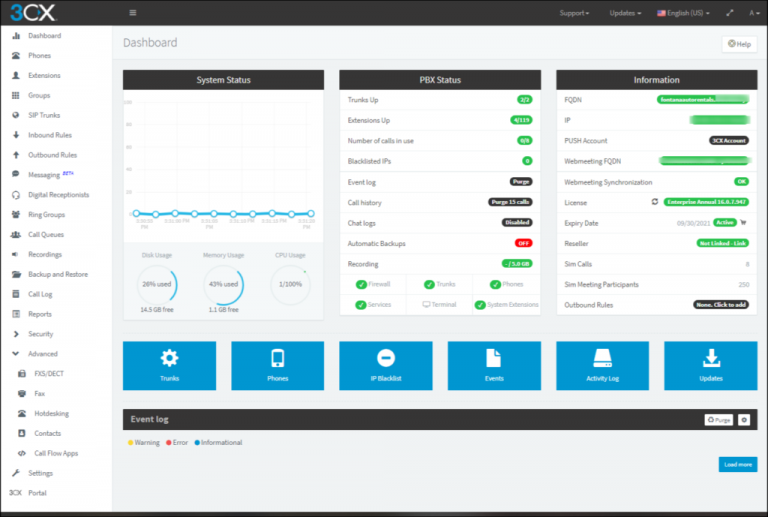Open the Support dropdown menu

573,13
